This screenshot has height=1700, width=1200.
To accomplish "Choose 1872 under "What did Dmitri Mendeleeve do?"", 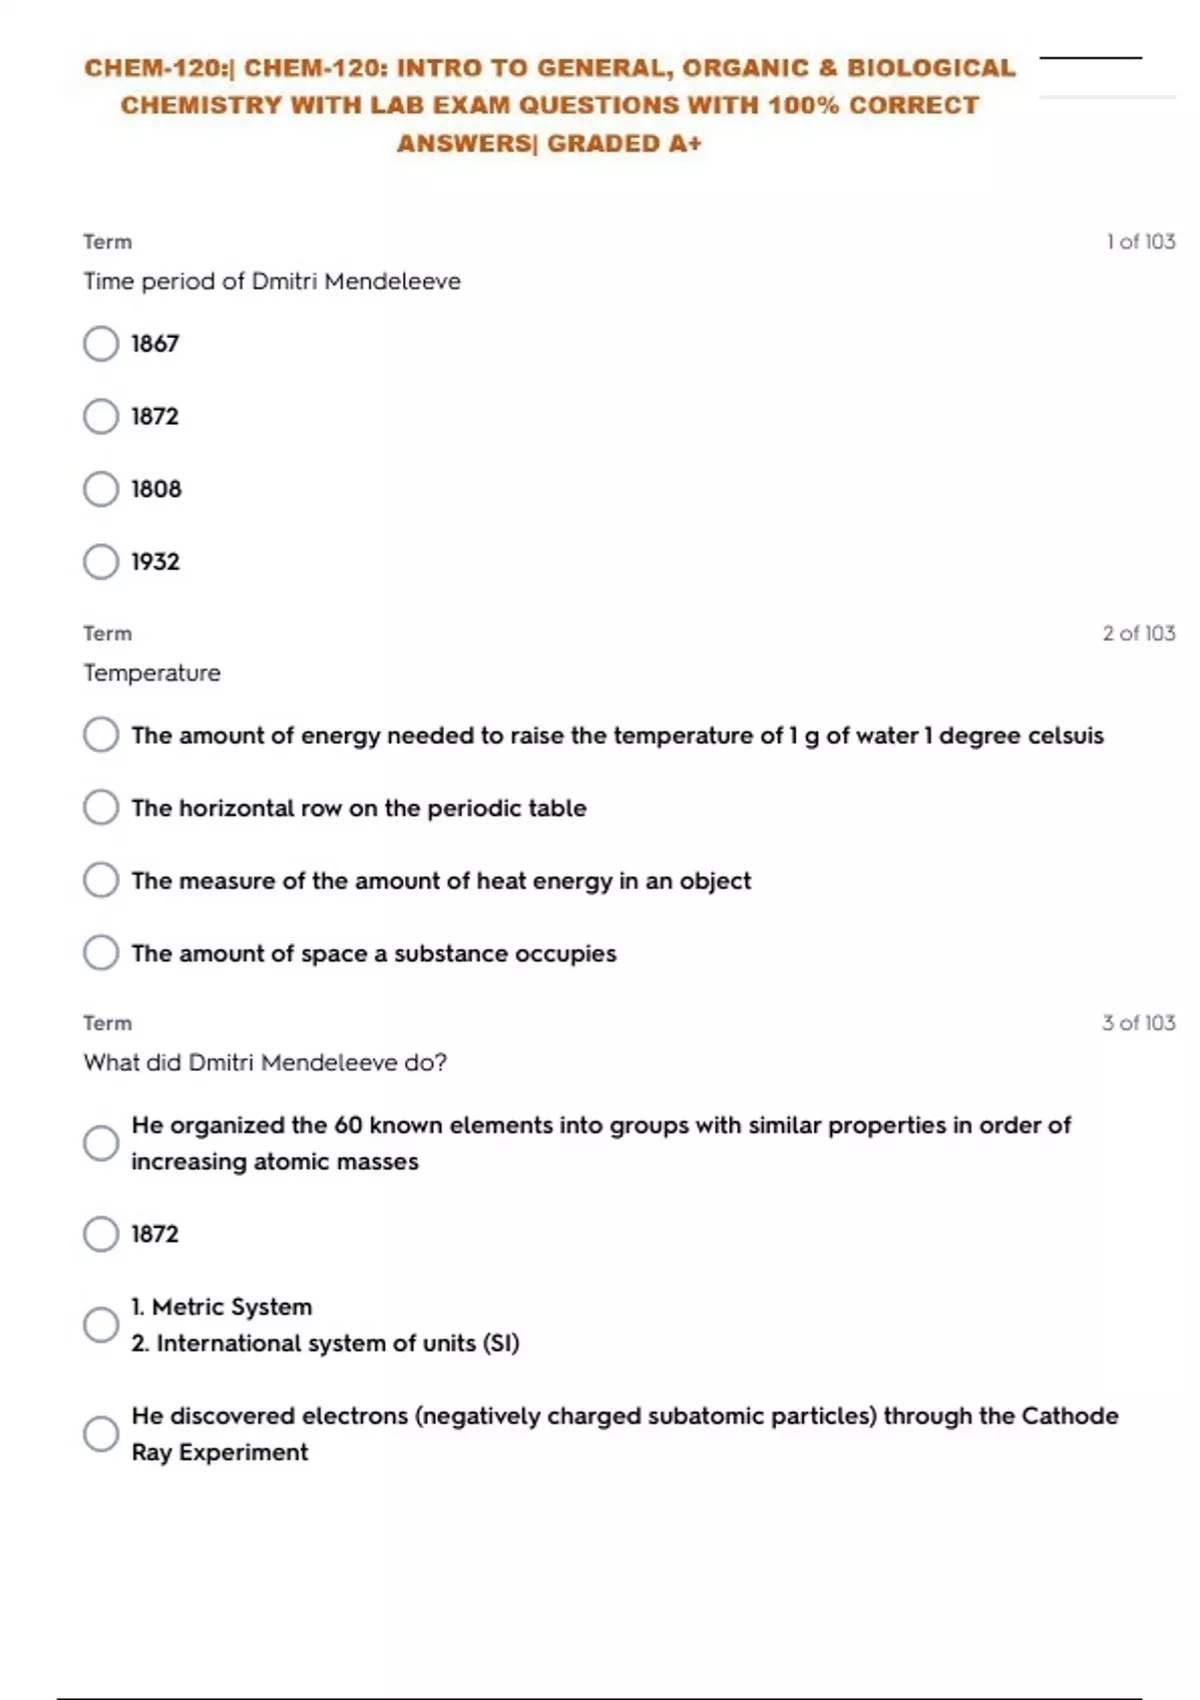I will pos(101,1234).
